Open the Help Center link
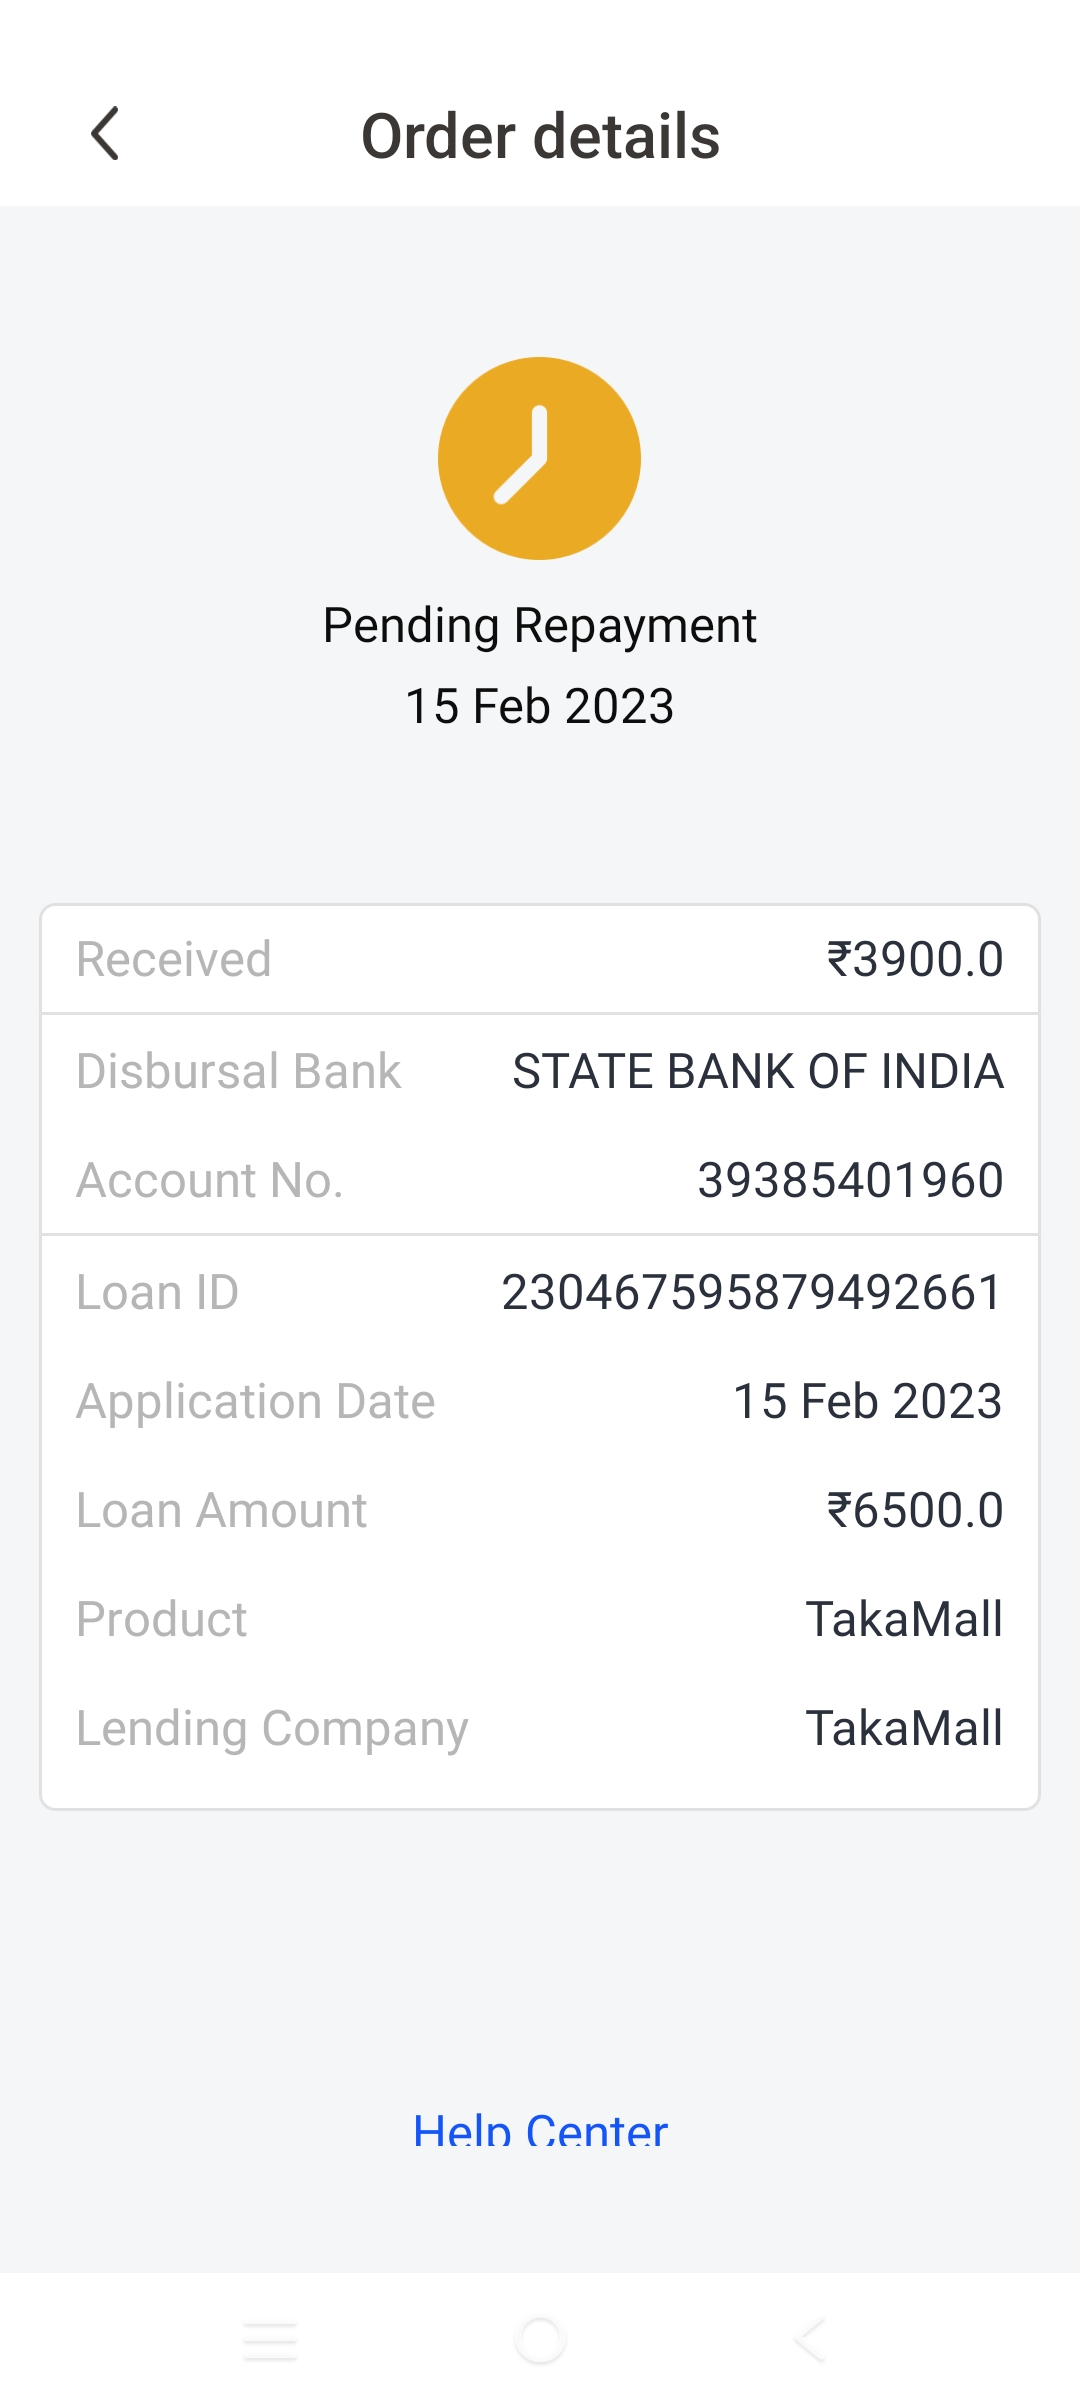 [x=540, y=2130]
